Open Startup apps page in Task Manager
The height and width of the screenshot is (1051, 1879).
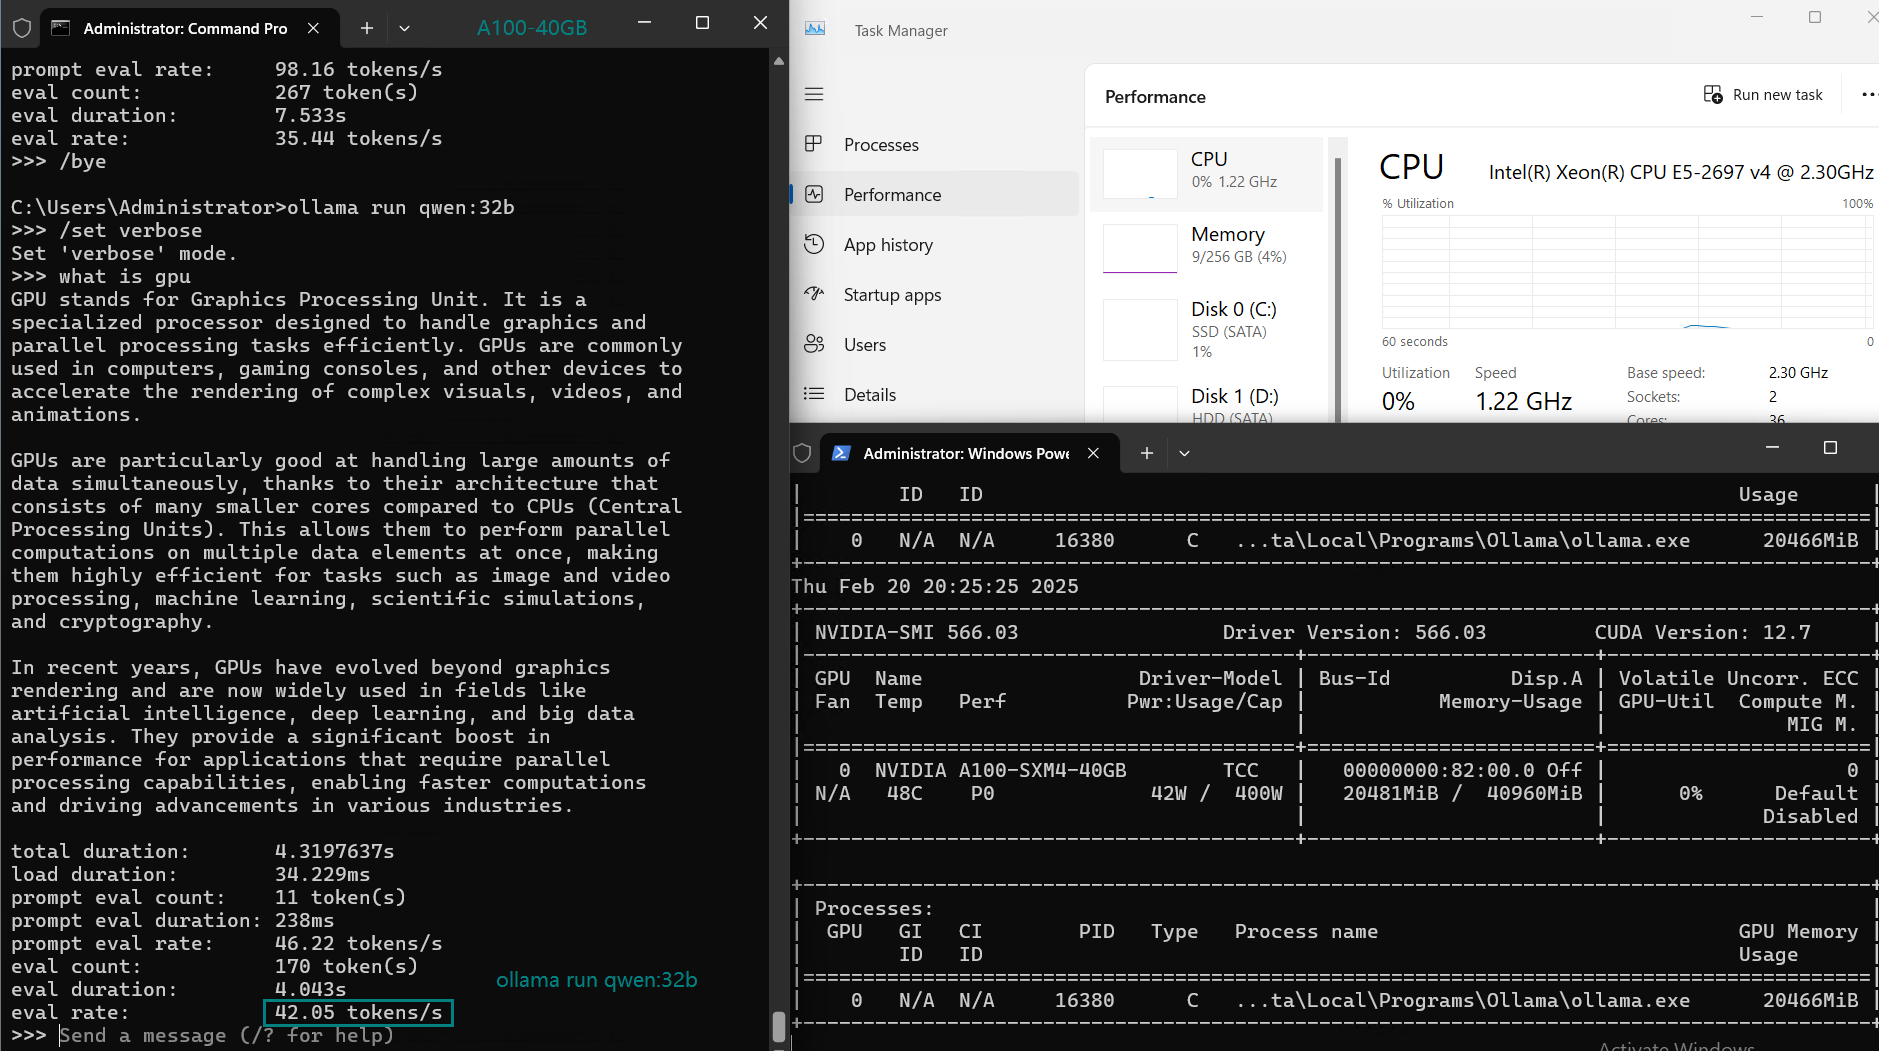coord(935,294)
